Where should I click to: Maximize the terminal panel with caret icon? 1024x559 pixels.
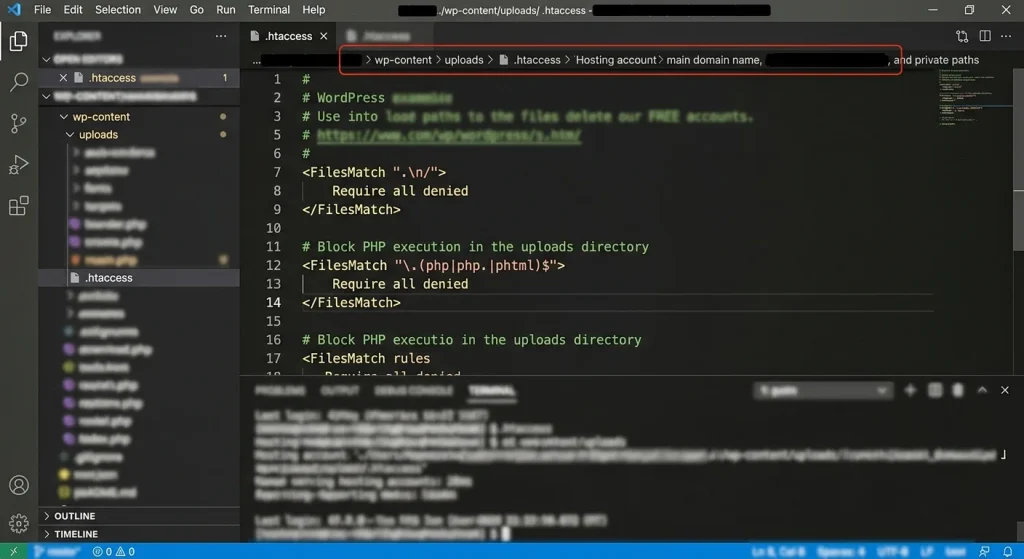click(982, 390)
